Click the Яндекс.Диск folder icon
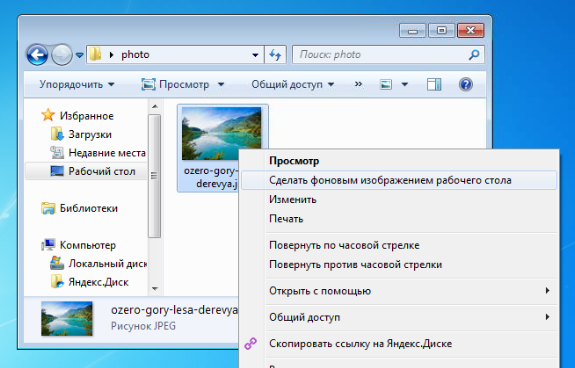Image resolution: width=575 pixels, height=368 pixels. click(57, 281)
